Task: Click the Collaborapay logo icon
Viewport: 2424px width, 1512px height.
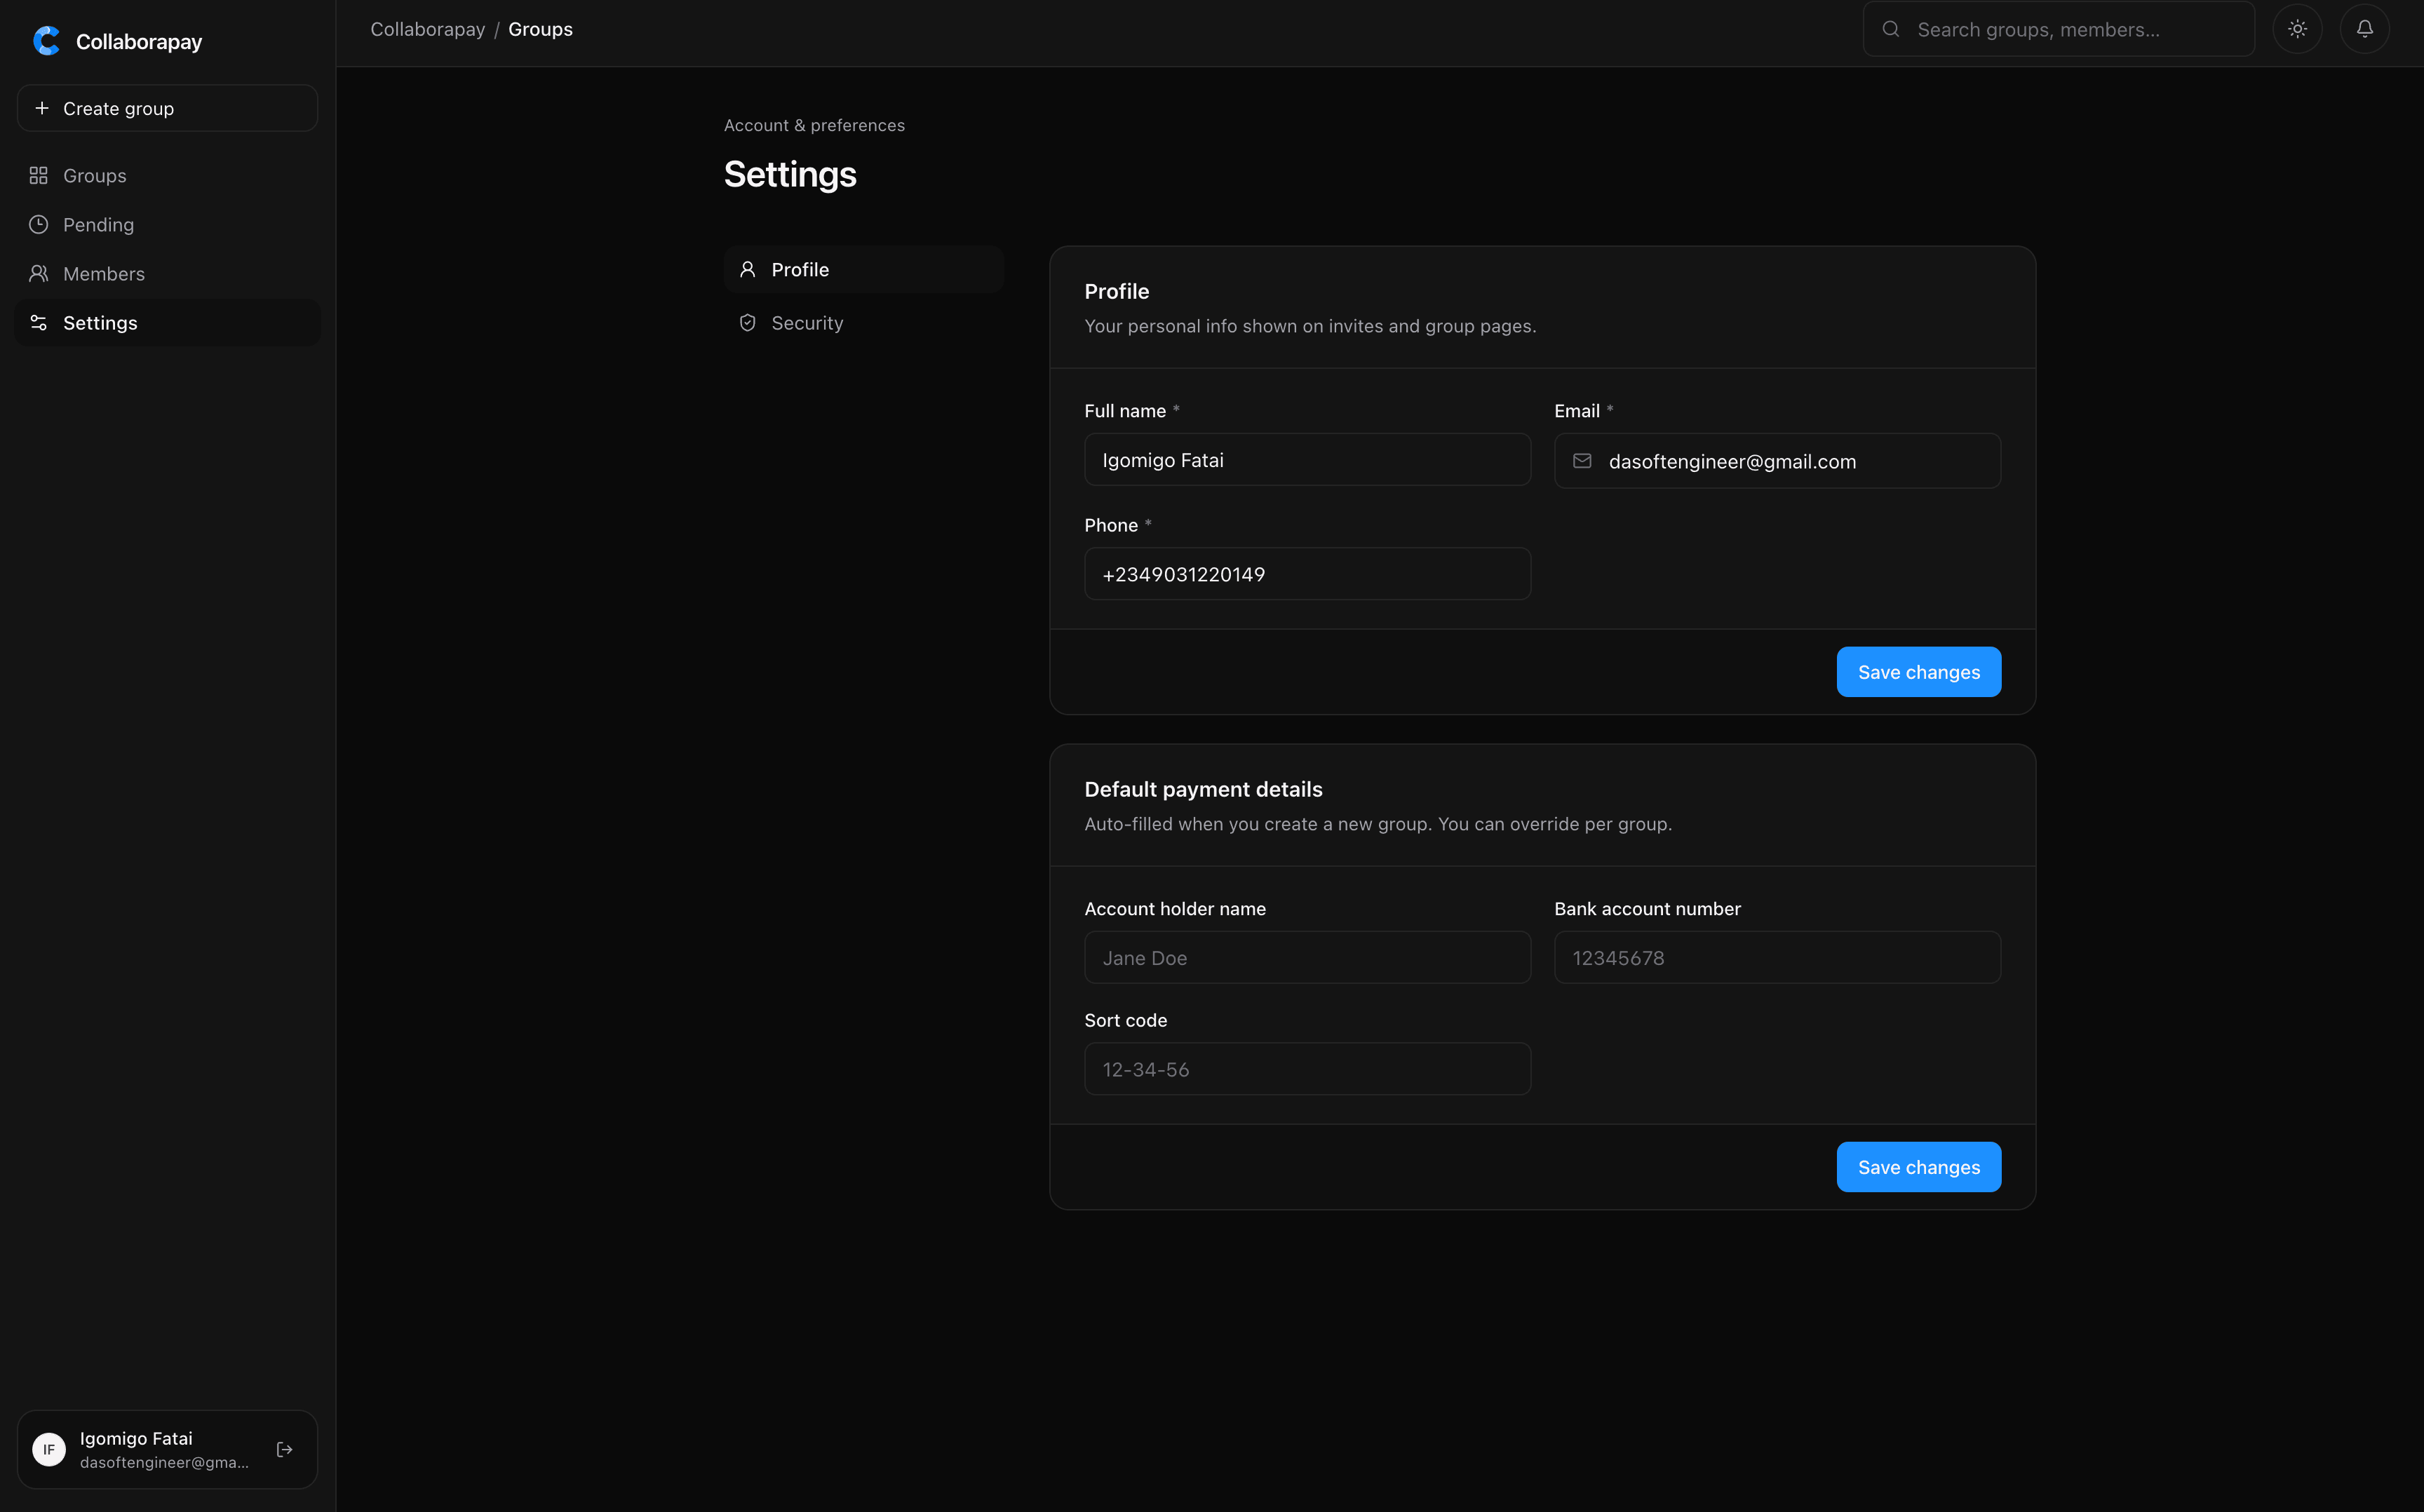Action: tap(46, 41)
